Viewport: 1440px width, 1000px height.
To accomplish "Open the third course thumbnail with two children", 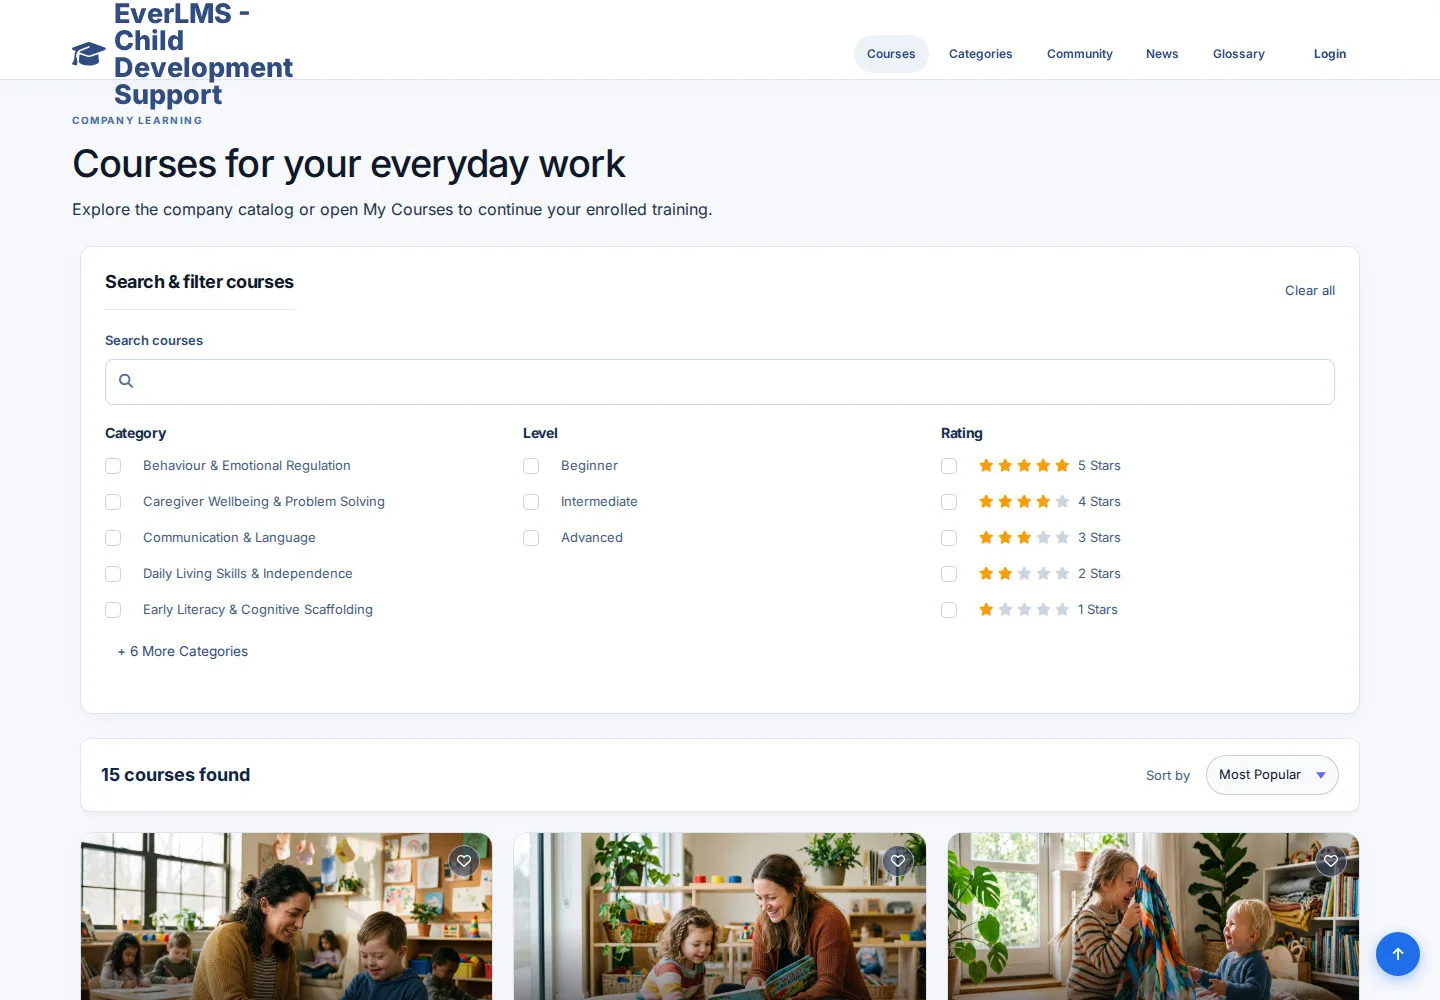I will (1153, 916).
